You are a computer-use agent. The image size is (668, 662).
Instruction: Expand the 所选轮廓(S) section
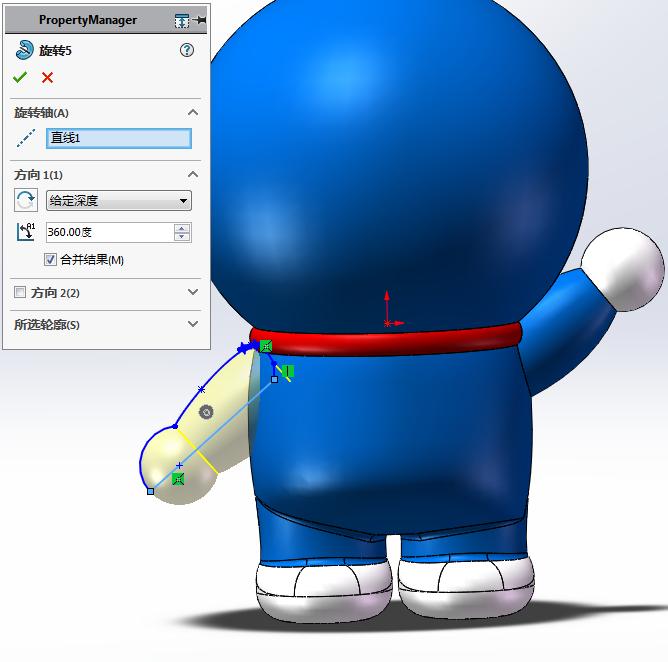pos(193,324)
